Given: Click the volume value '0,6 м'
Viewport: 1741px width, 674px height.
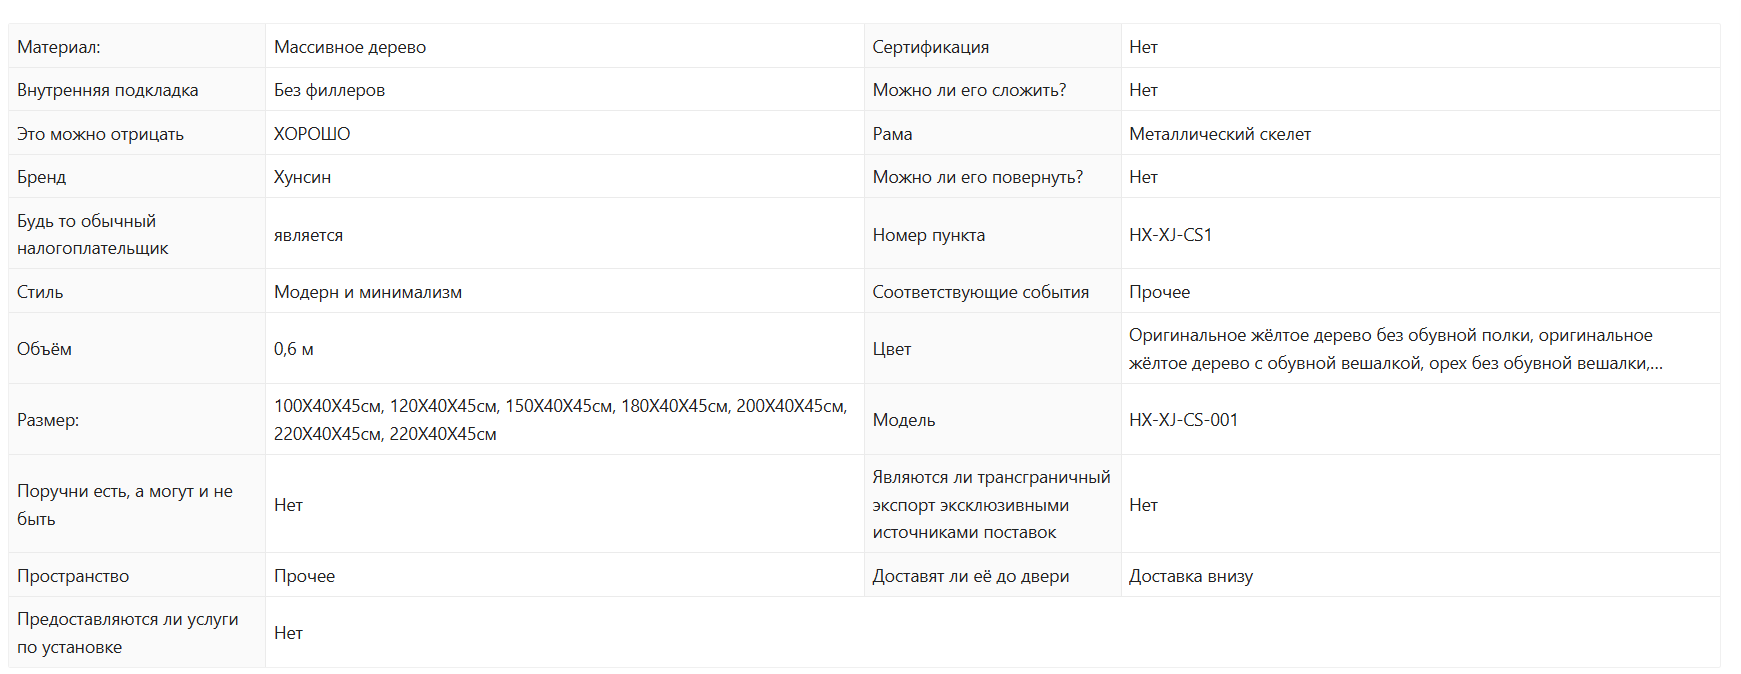Looking at the screenshot, I should click(x=294, y=349).
